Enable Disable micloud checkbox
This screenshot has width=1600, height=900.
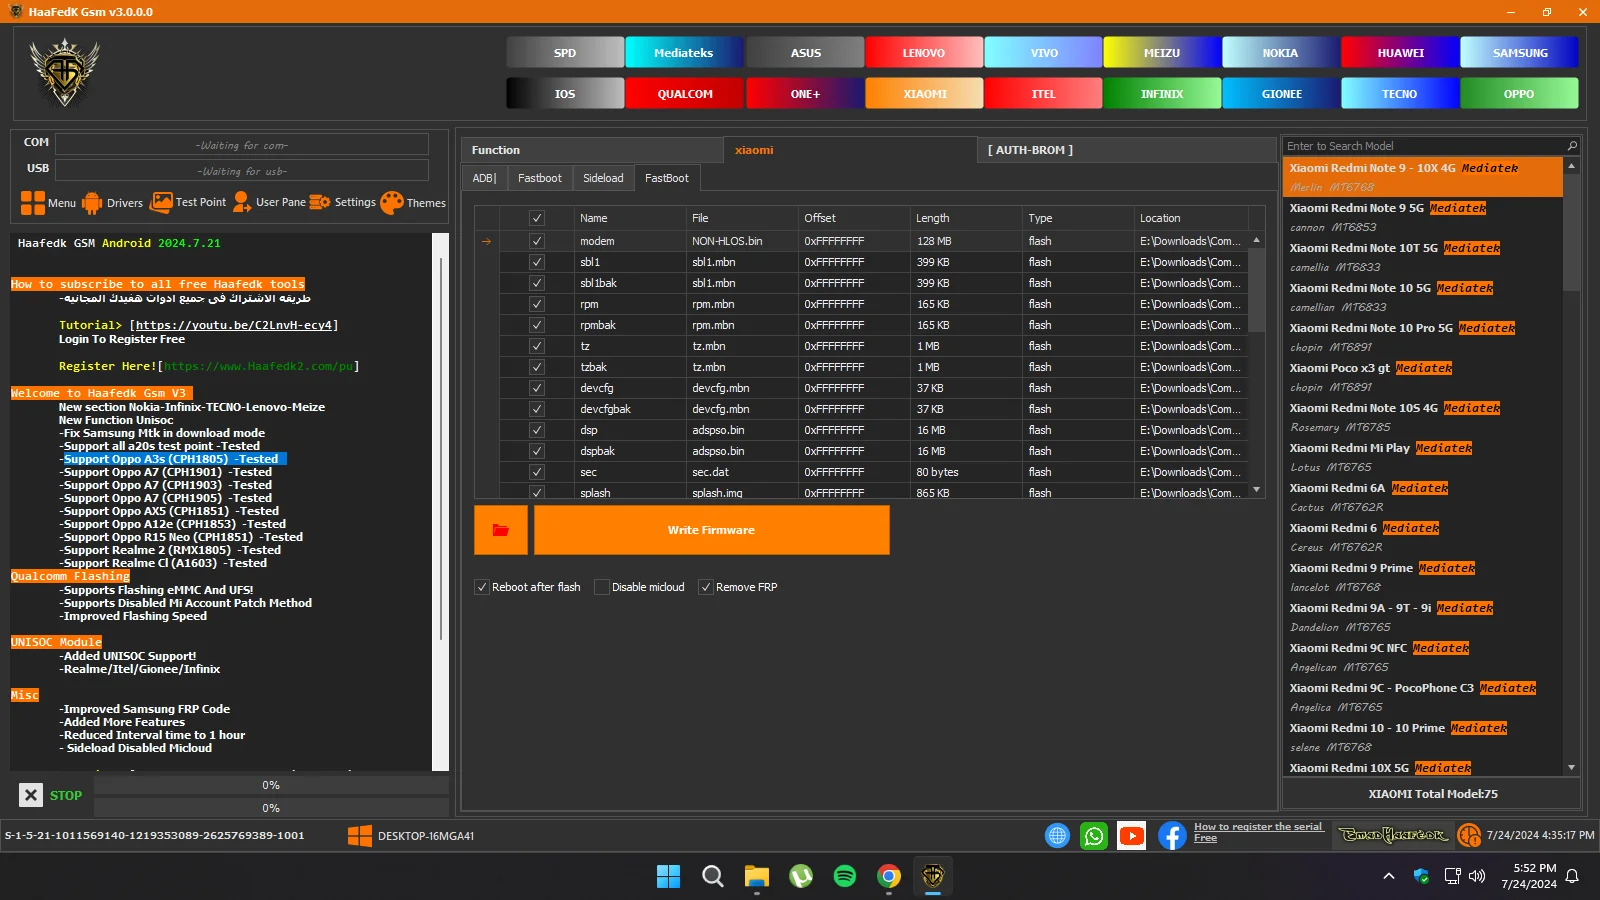(602, 587)
